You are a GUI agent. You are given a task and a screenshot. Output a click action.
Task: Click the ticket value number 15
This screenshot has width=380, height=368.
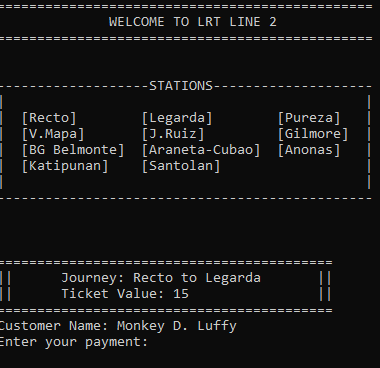[x=181, y=294]
